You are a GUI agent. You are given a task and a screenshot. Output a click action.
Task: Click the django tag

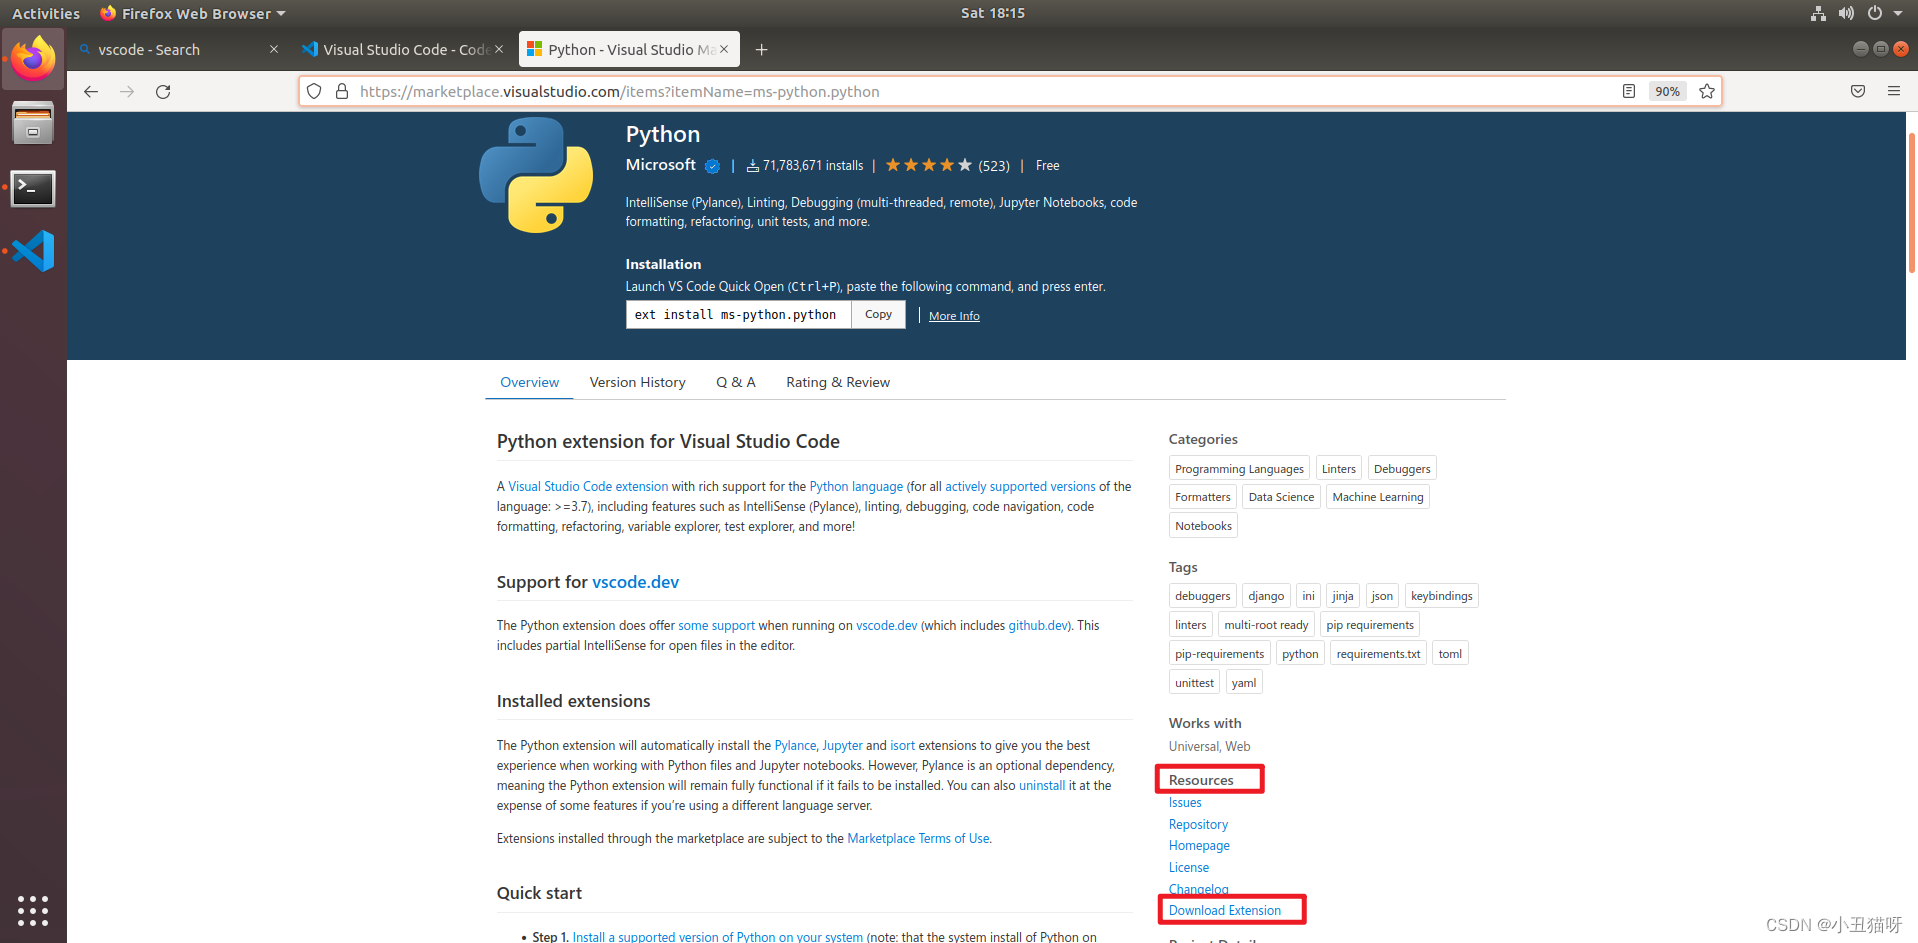1266,596
